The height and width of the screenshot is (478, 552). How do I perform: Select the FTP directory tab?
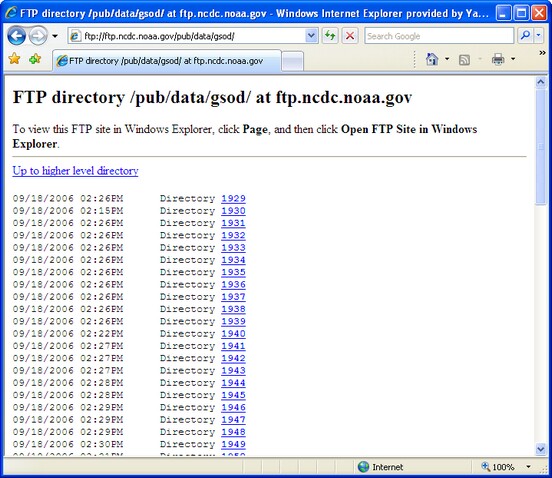click(x=167, y=61)
